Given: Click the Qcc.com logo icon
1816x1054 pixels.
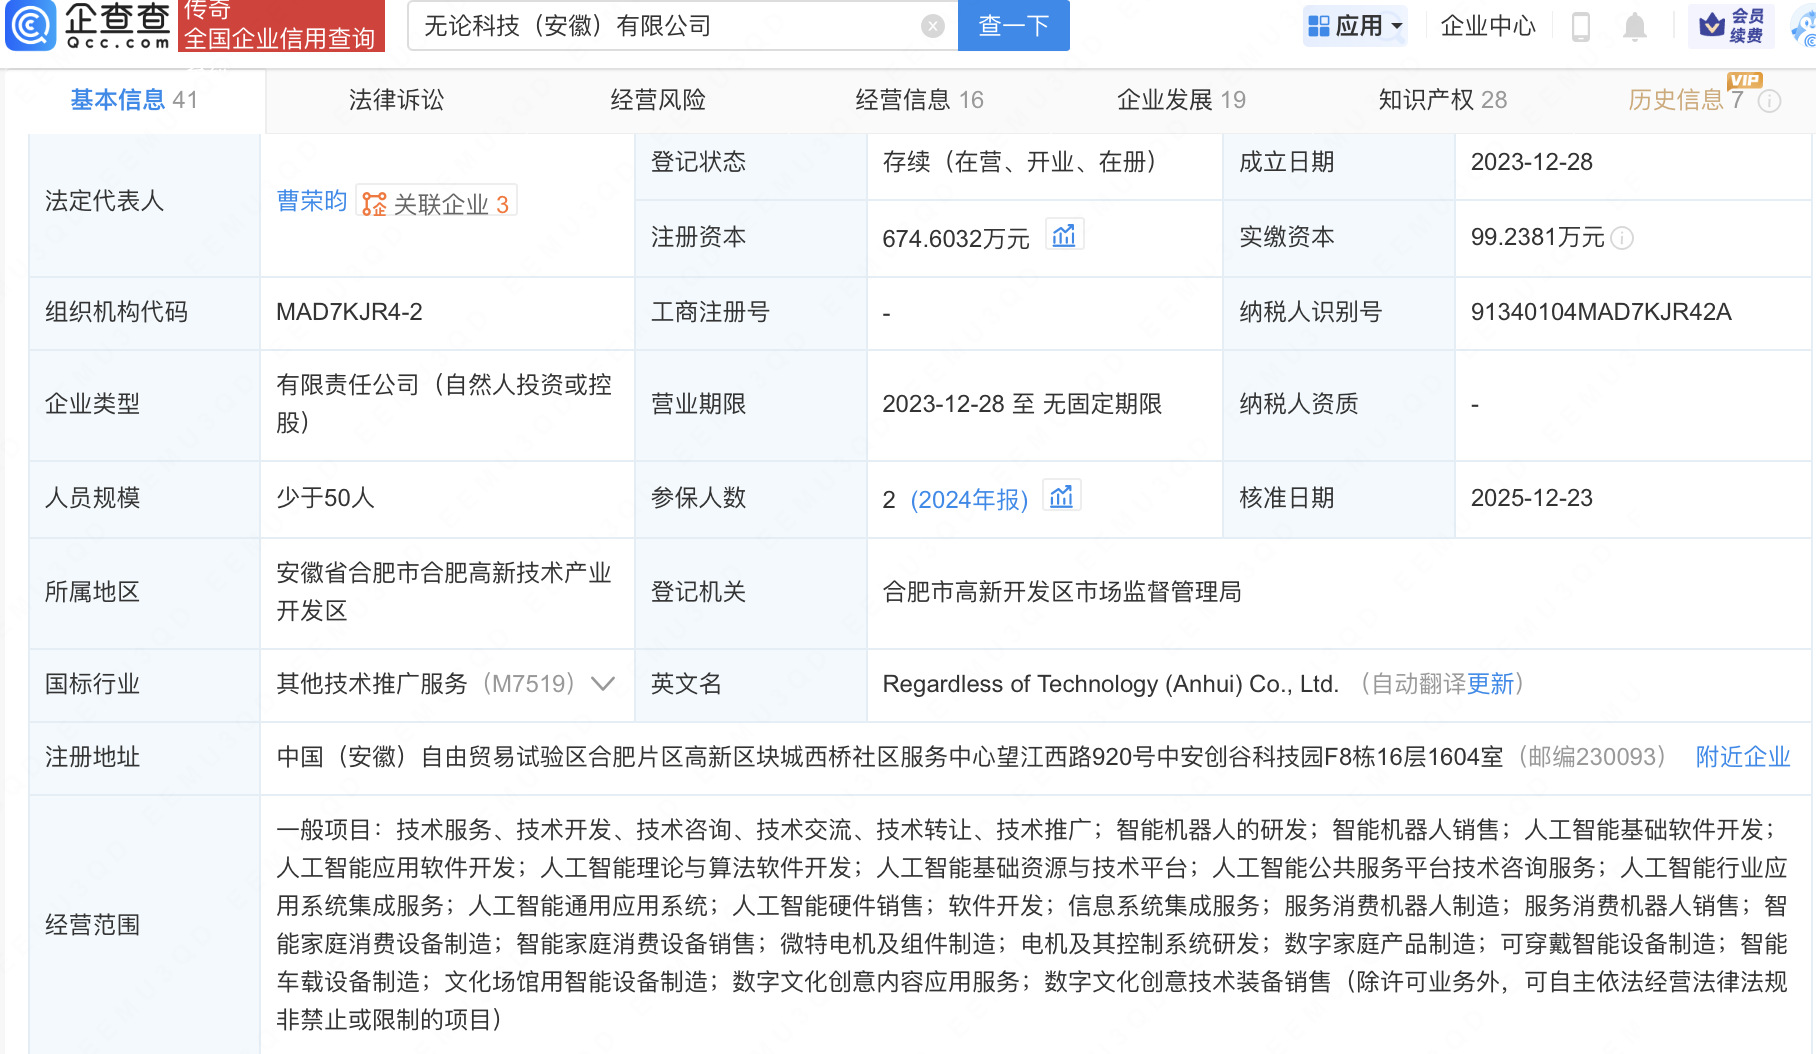Looking at the screenshot, I should [30, 26].
